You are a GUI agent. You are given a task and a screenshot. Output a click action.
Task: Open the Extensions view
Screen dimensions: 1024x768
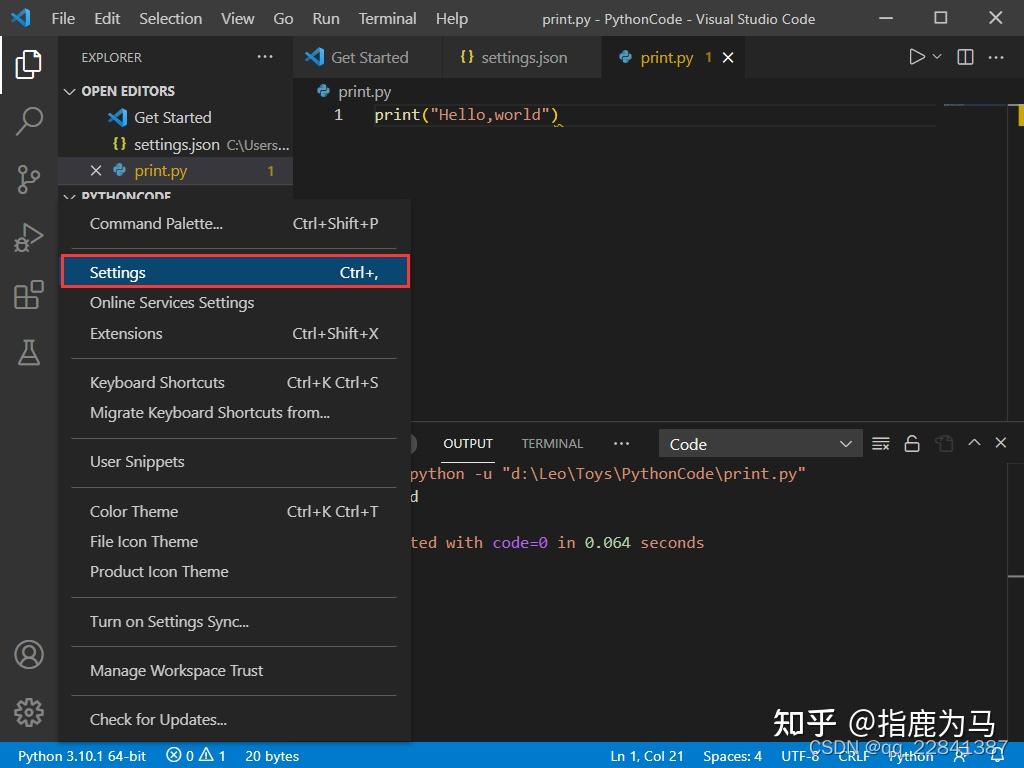(29, 295)
